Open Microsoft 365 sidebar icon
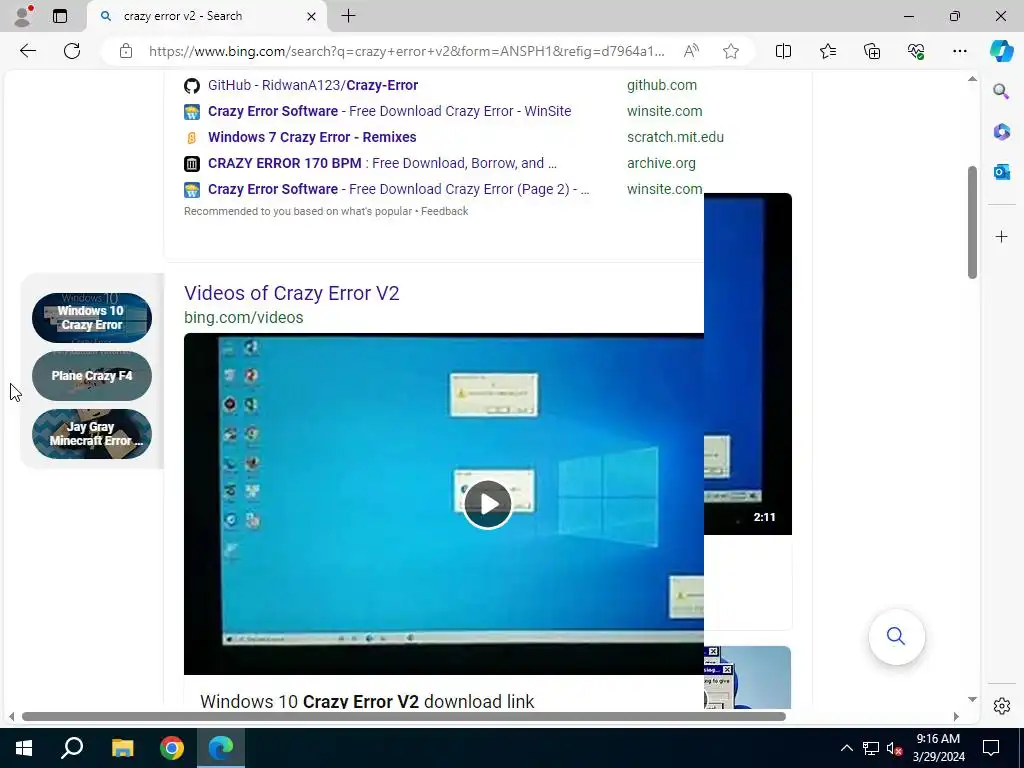This screenshot has width=1024, height=768. (1001, 131)
